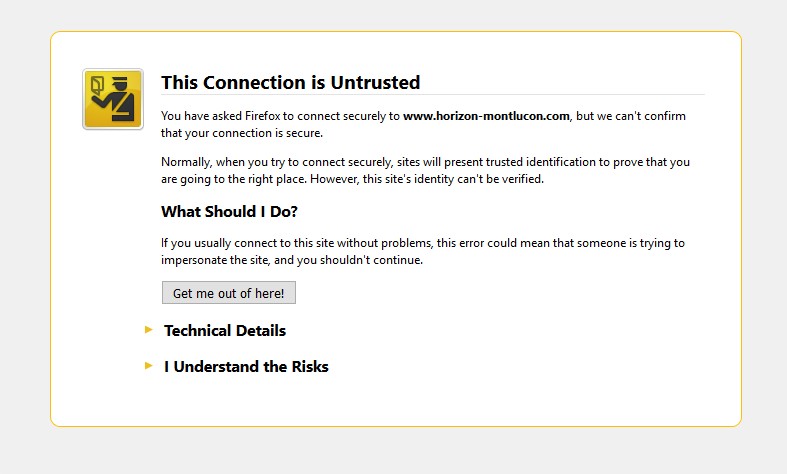Click the phrase "but we can't confirm"

pos(632,116)
